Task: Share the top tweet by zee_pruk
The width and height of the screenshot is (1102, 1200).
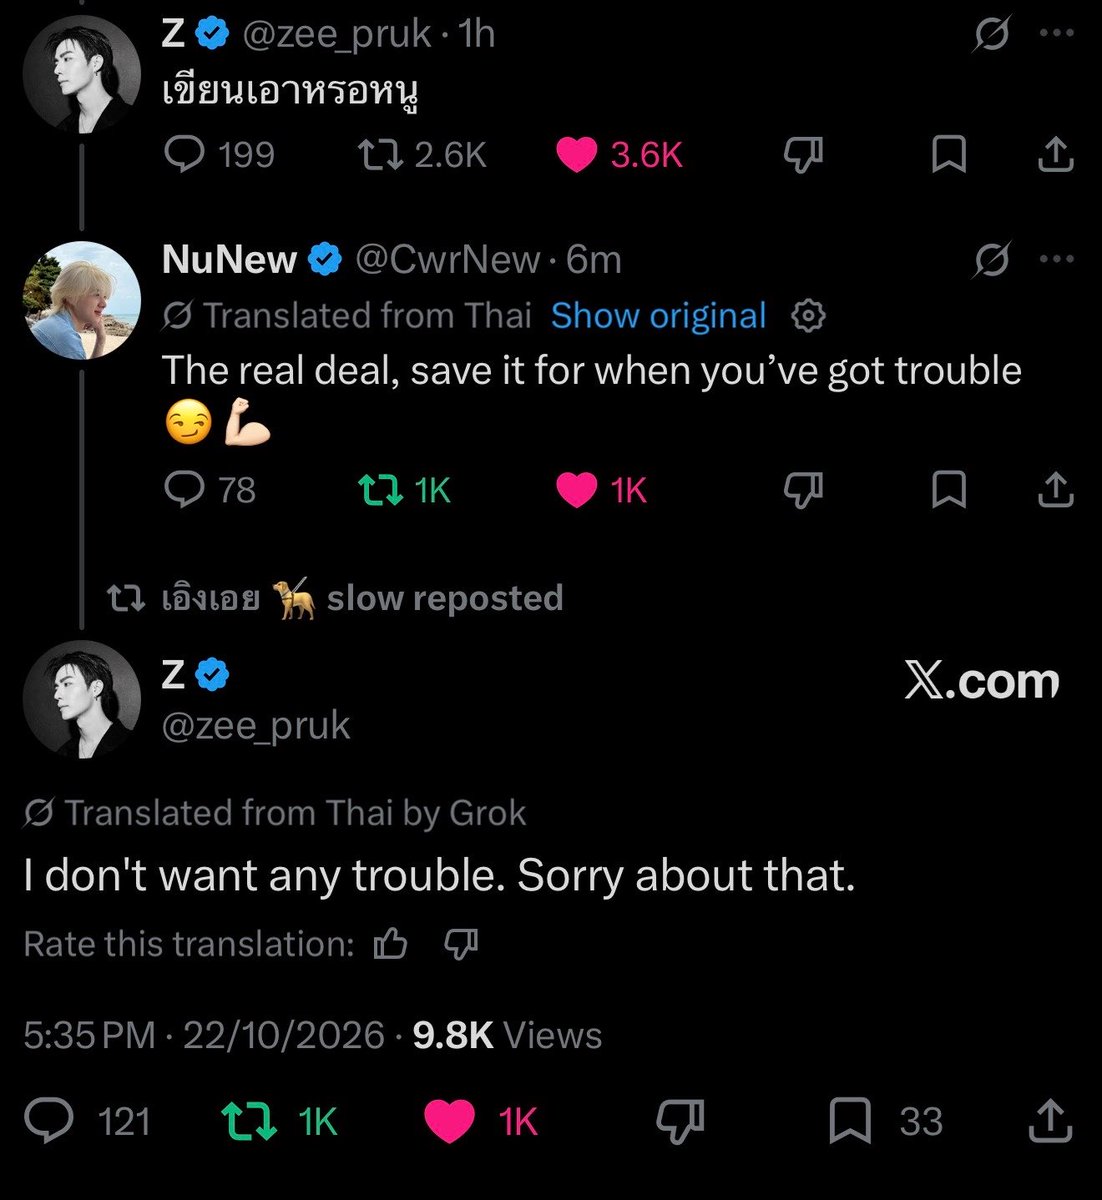Action: tap(1055, 155)
